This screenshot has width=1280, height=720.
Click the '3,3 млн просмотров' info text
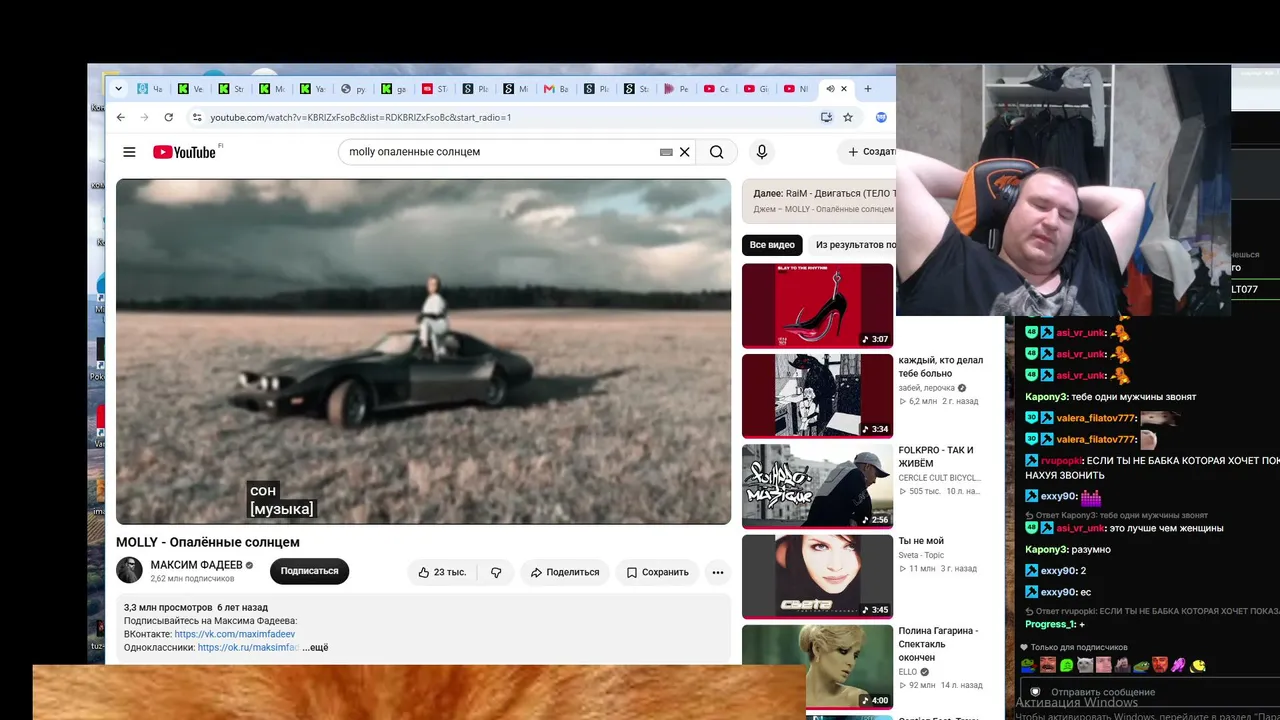(x=168, y=607)
